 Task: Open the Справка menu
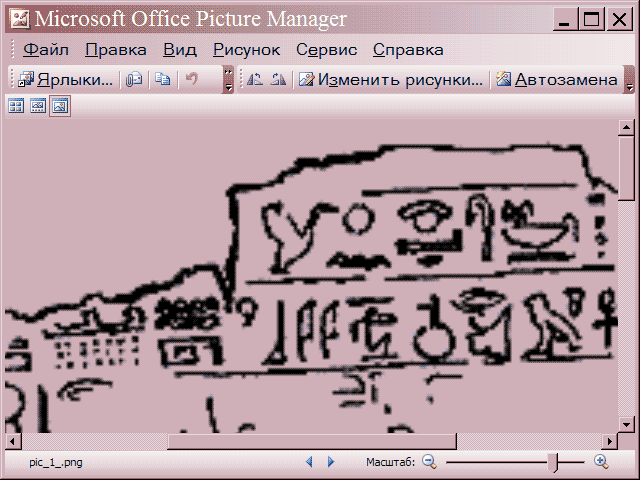[x=408, y=50]
